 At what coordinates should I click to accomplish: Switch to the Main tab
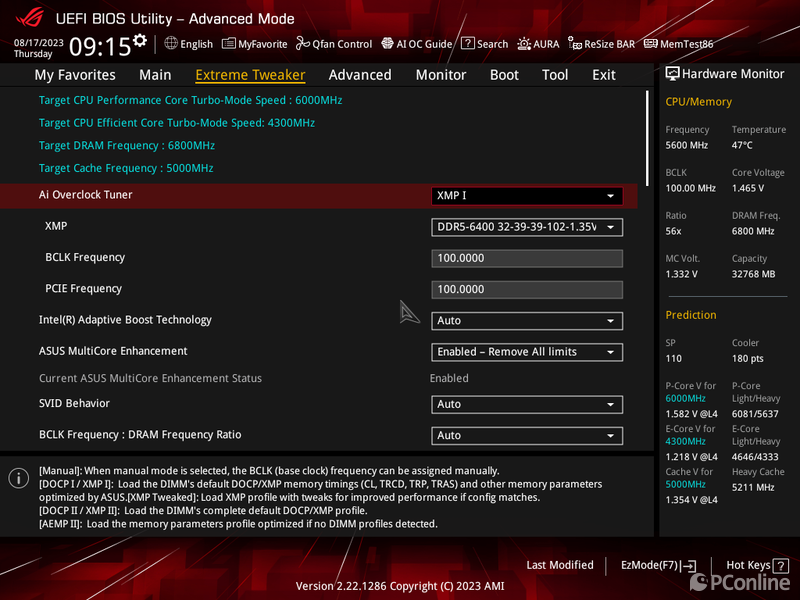tap(155, 75)
